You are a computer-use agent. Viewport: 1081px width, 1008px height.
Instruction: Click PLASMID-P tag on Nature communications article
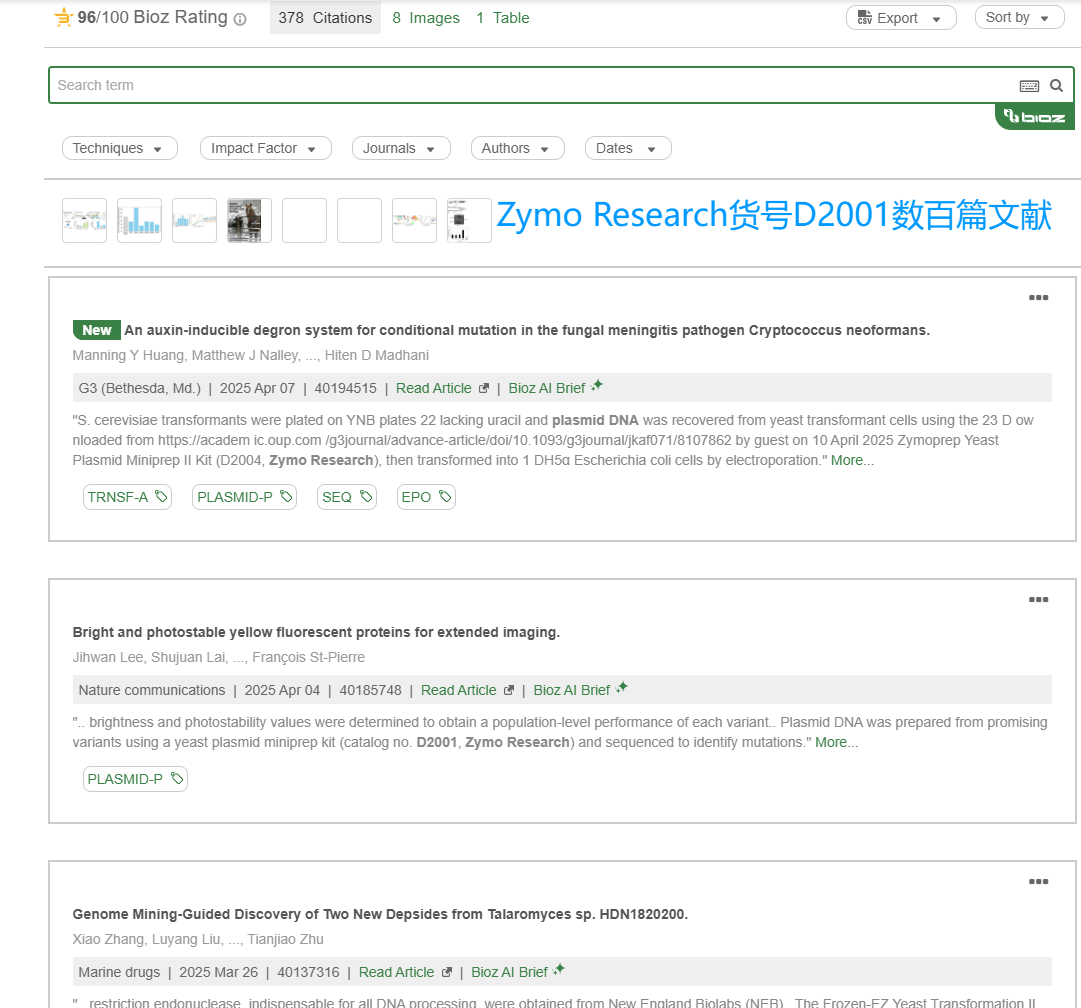click(x=135, y=779)
